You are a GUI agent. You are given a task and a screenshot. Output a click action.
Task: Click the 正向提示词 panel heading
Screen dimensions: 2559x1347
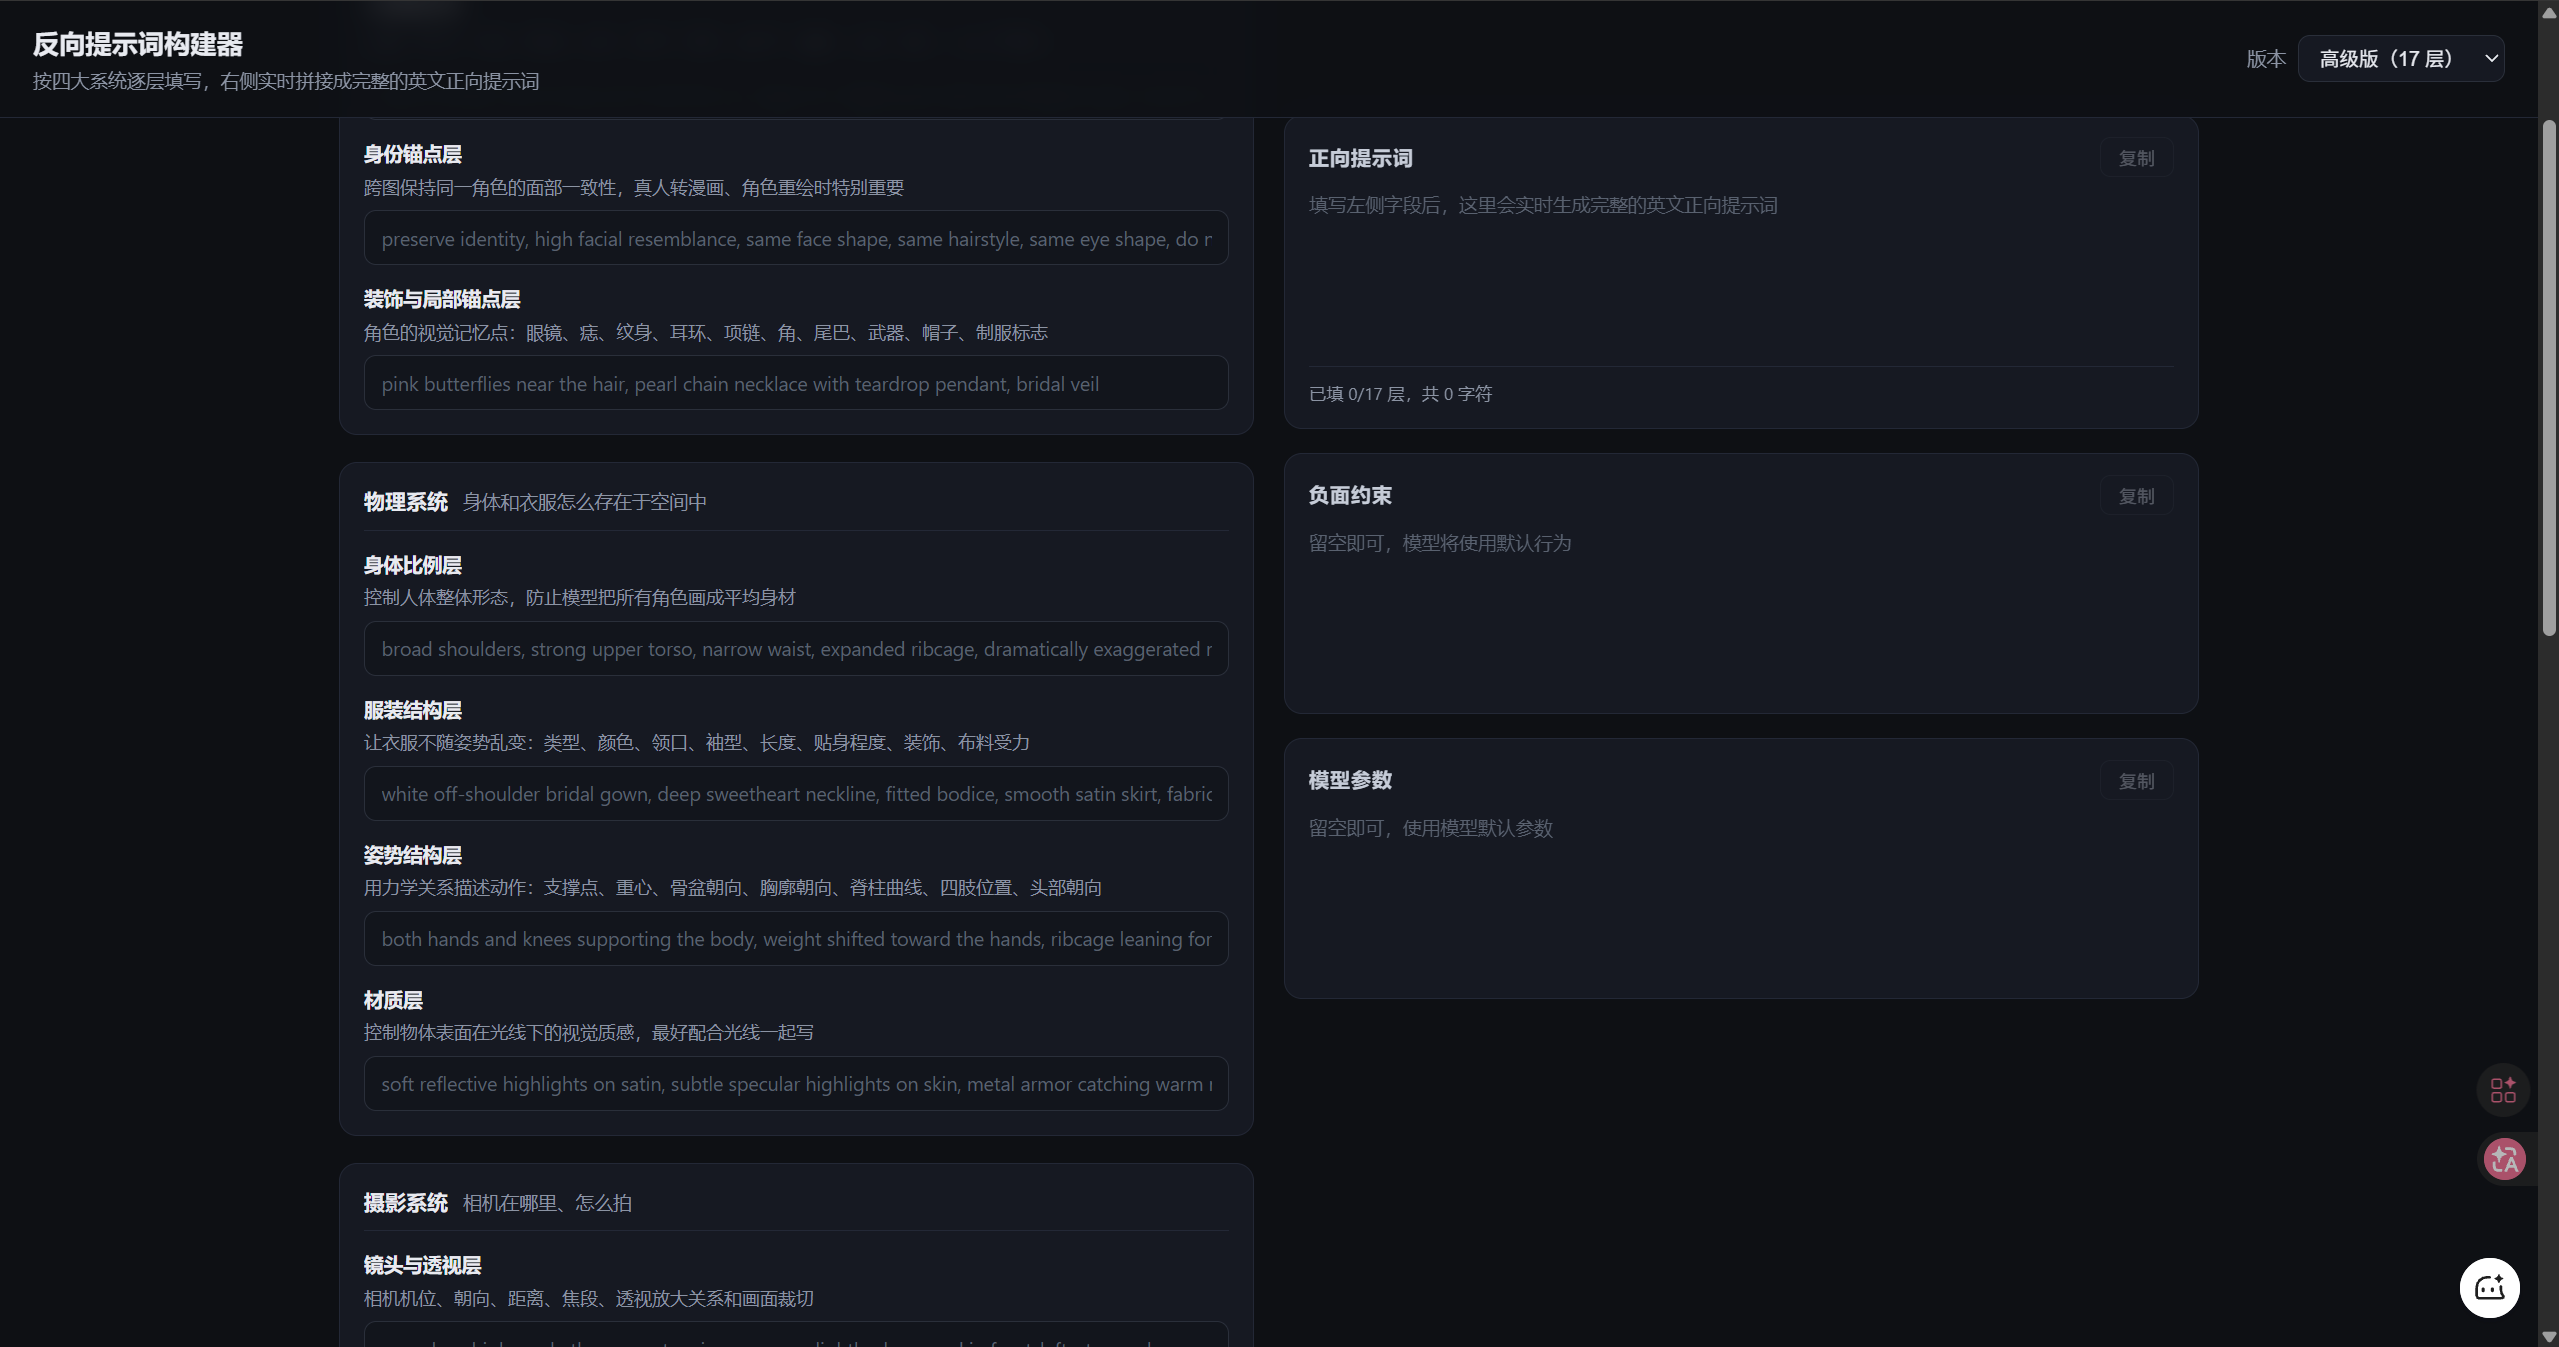coord(1360,158)
